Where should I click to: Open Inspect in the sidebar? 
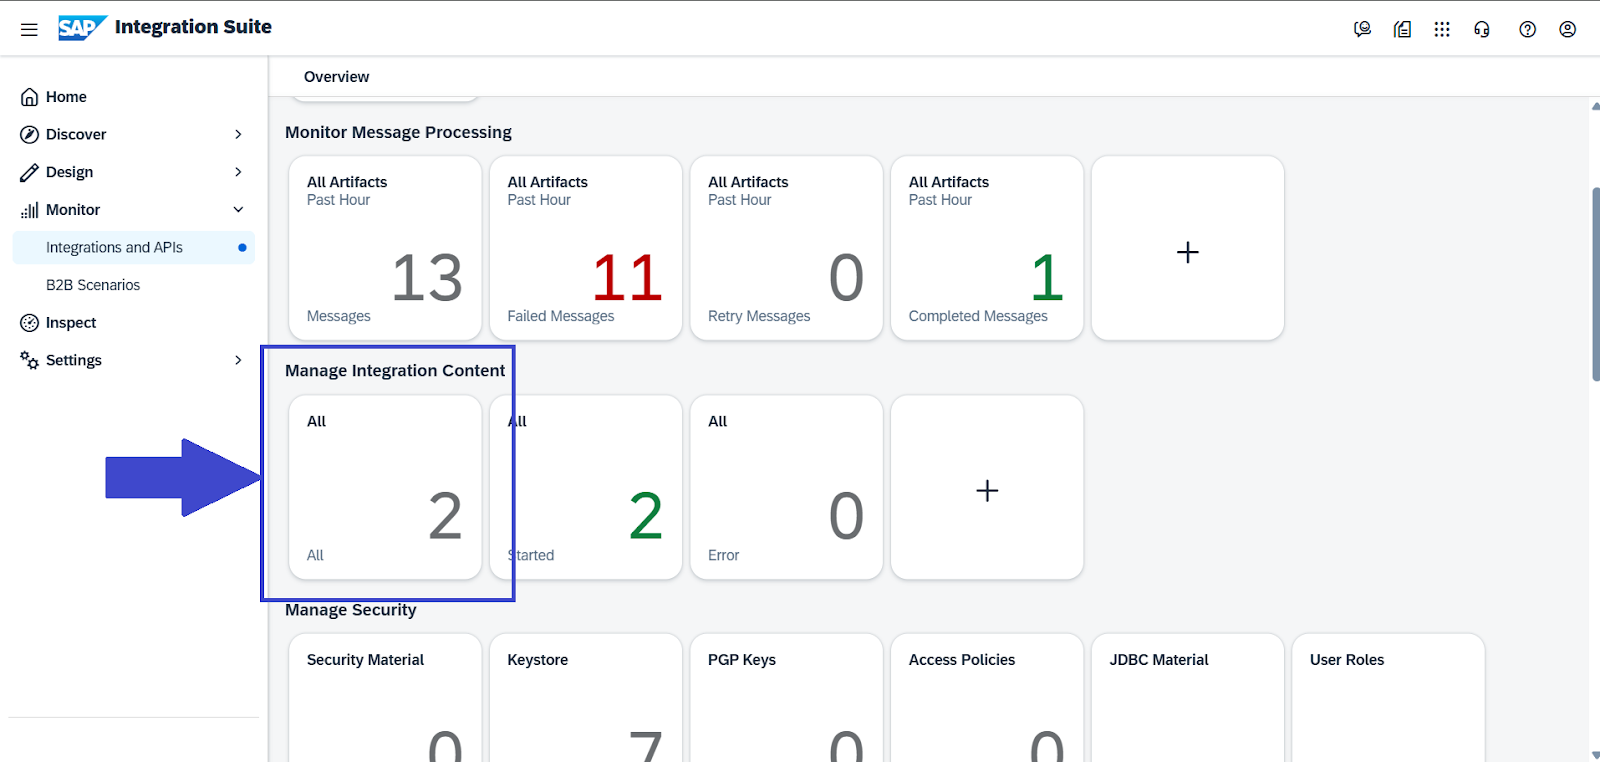click(134, 323)
